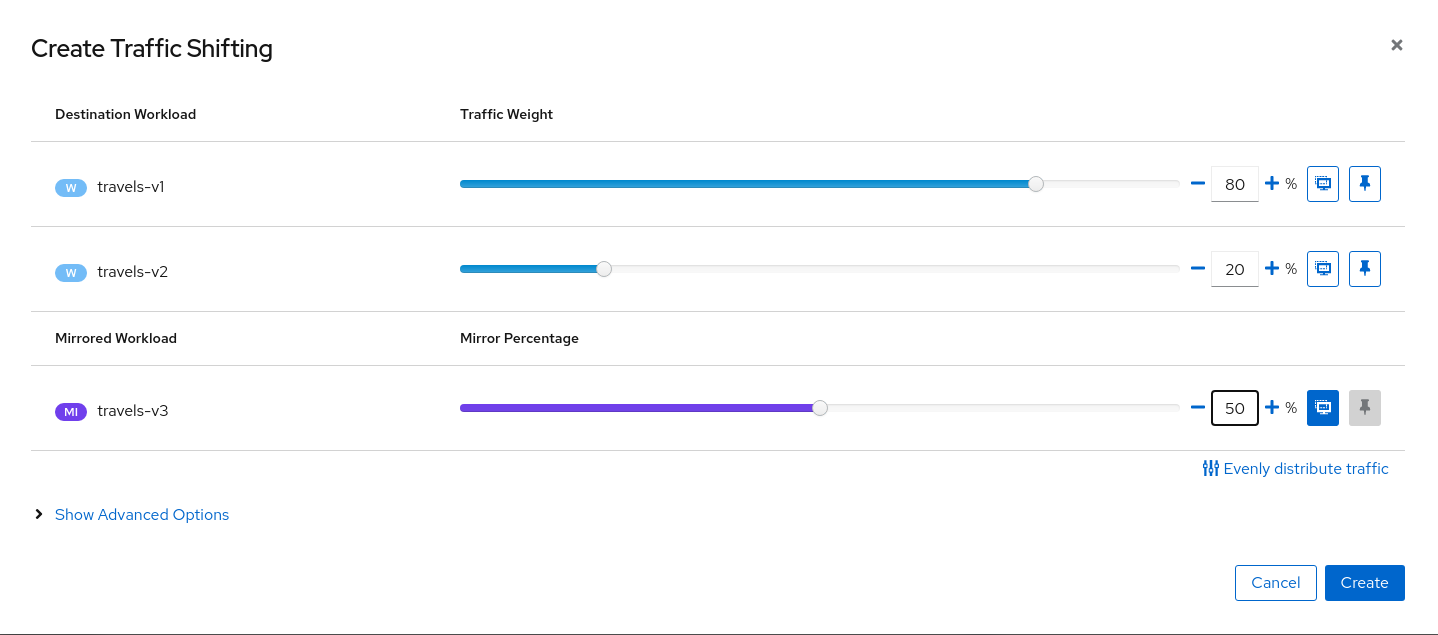Viewport: 1438px width, 635px height.
Task: Click the mirror icon for travels-v2
Action: (1322, 269)
